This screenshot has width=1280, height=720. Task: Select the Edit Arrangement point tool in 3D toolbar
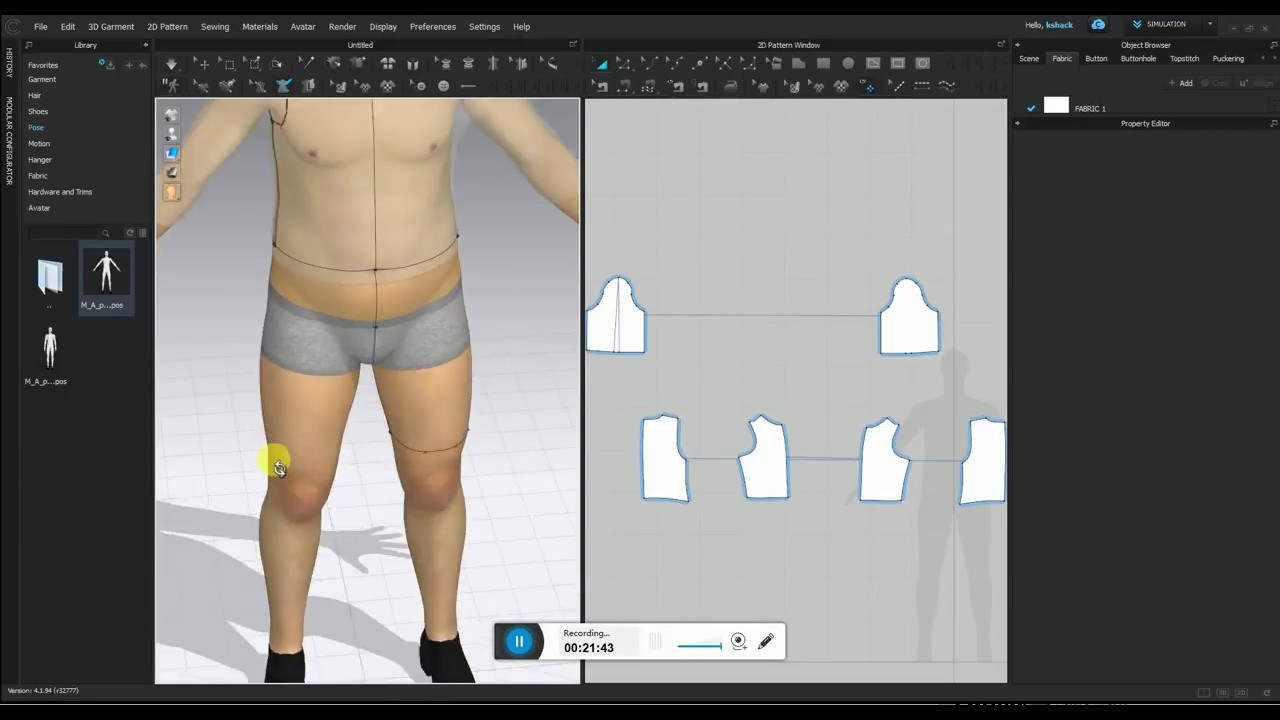(306, 64)
